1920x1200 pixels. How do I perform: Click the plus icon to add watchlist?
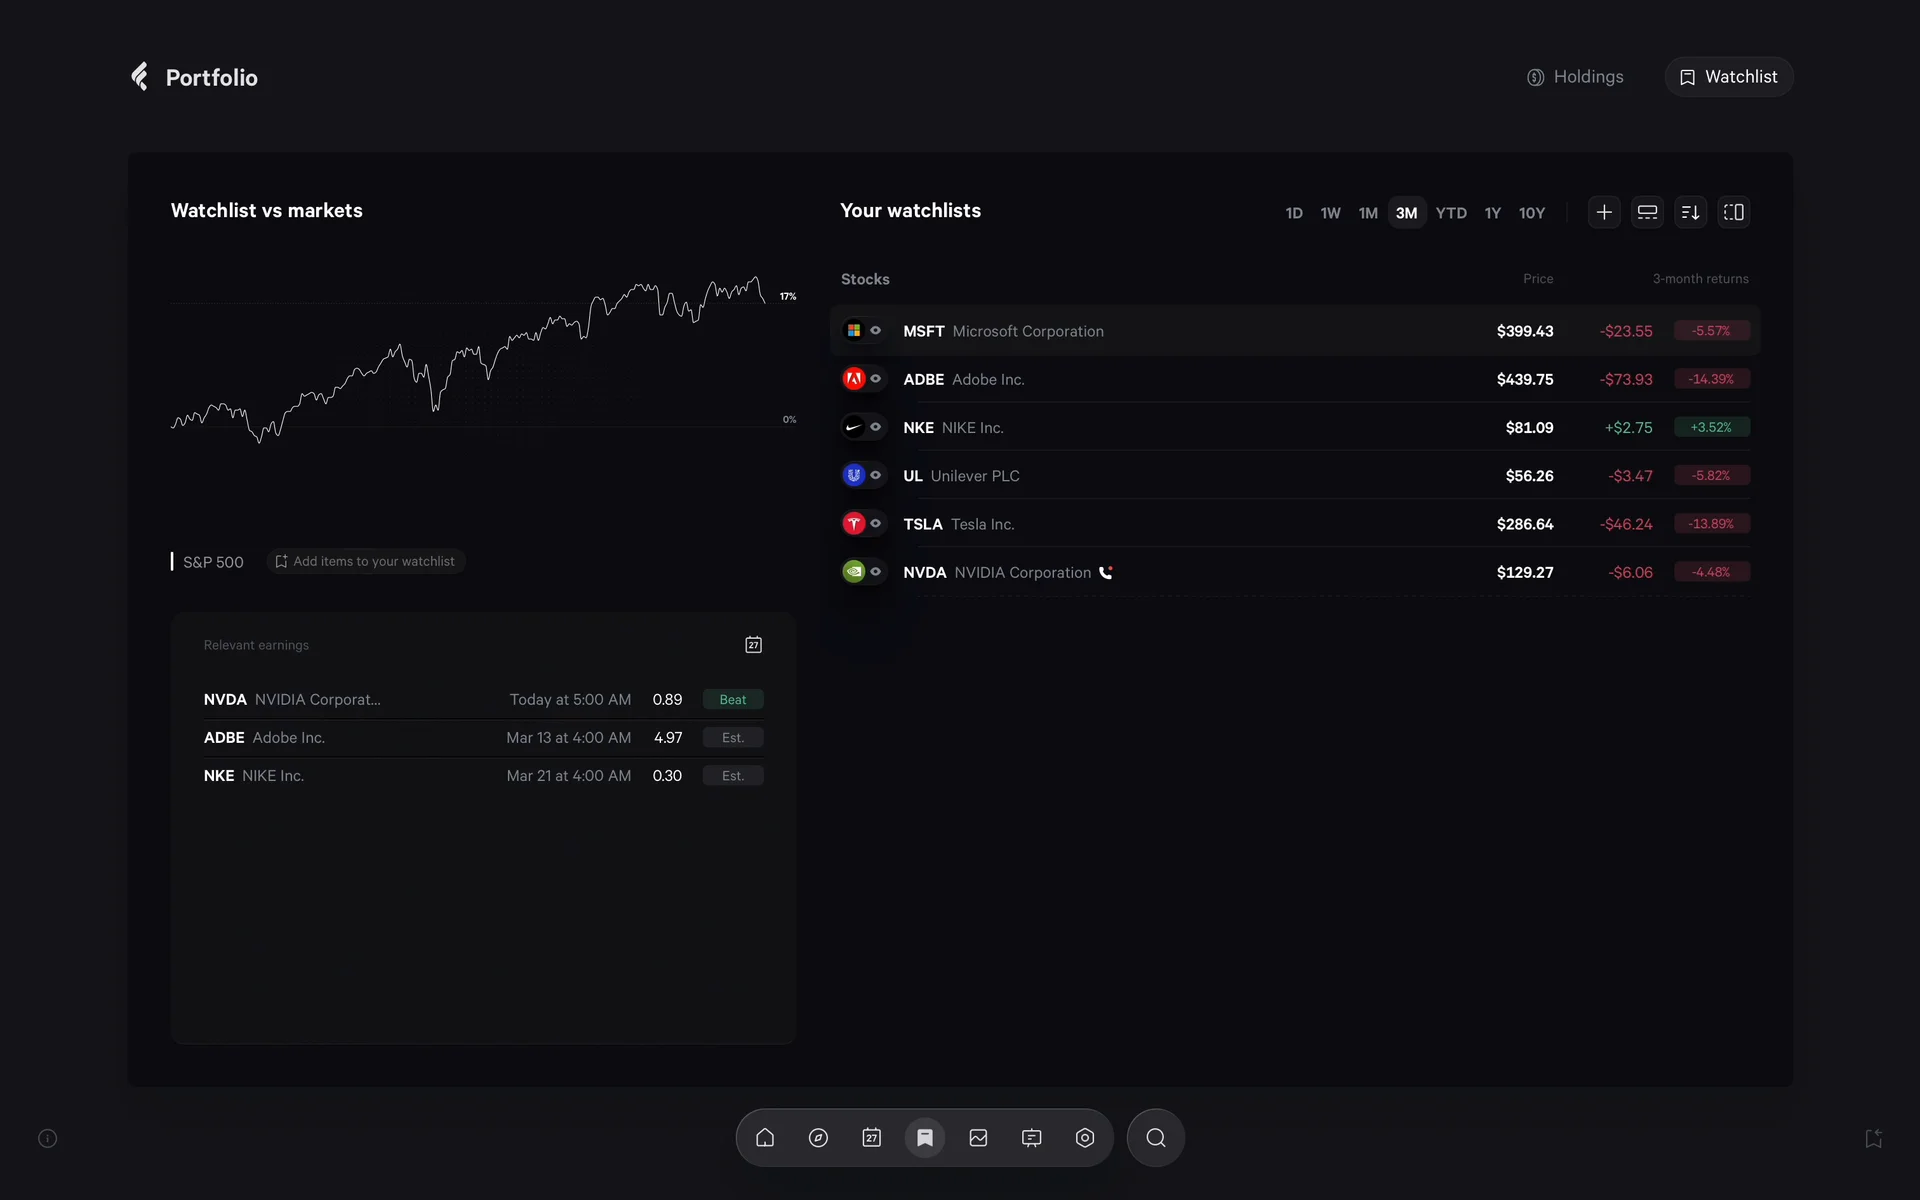[x=1604, y=212]
